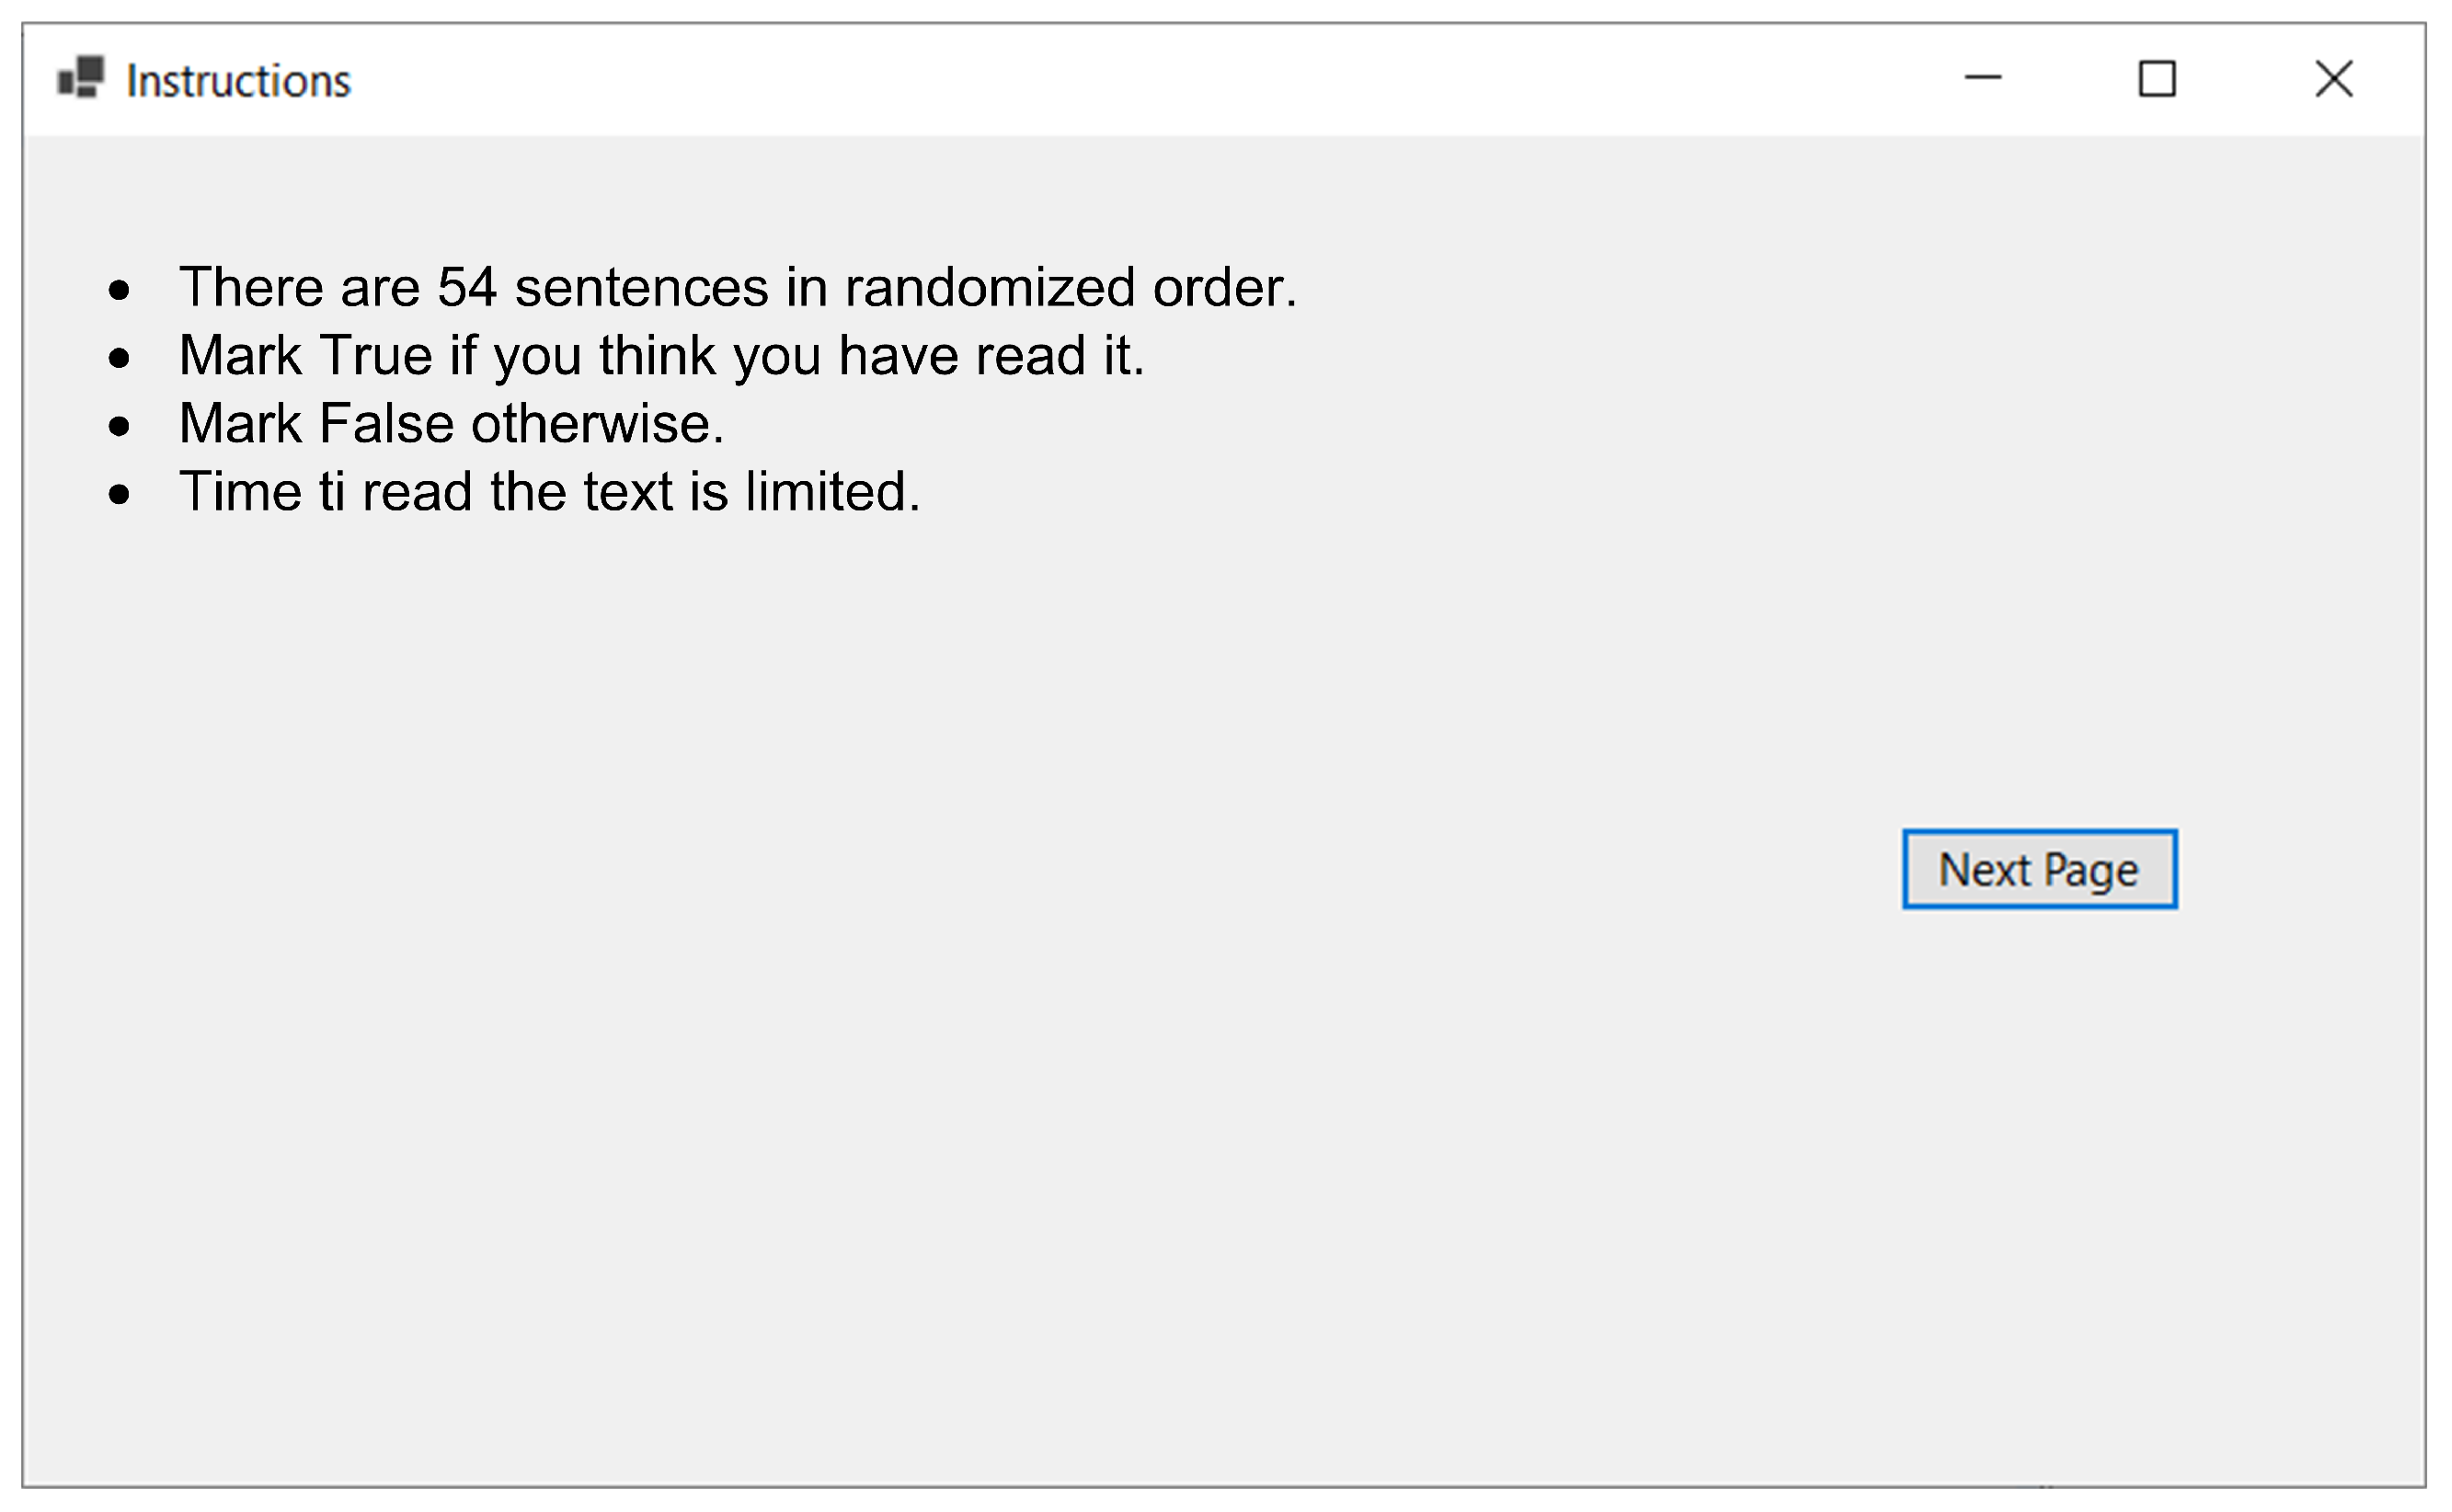Minimize the Instructions window

click(x=1982, y=78)
